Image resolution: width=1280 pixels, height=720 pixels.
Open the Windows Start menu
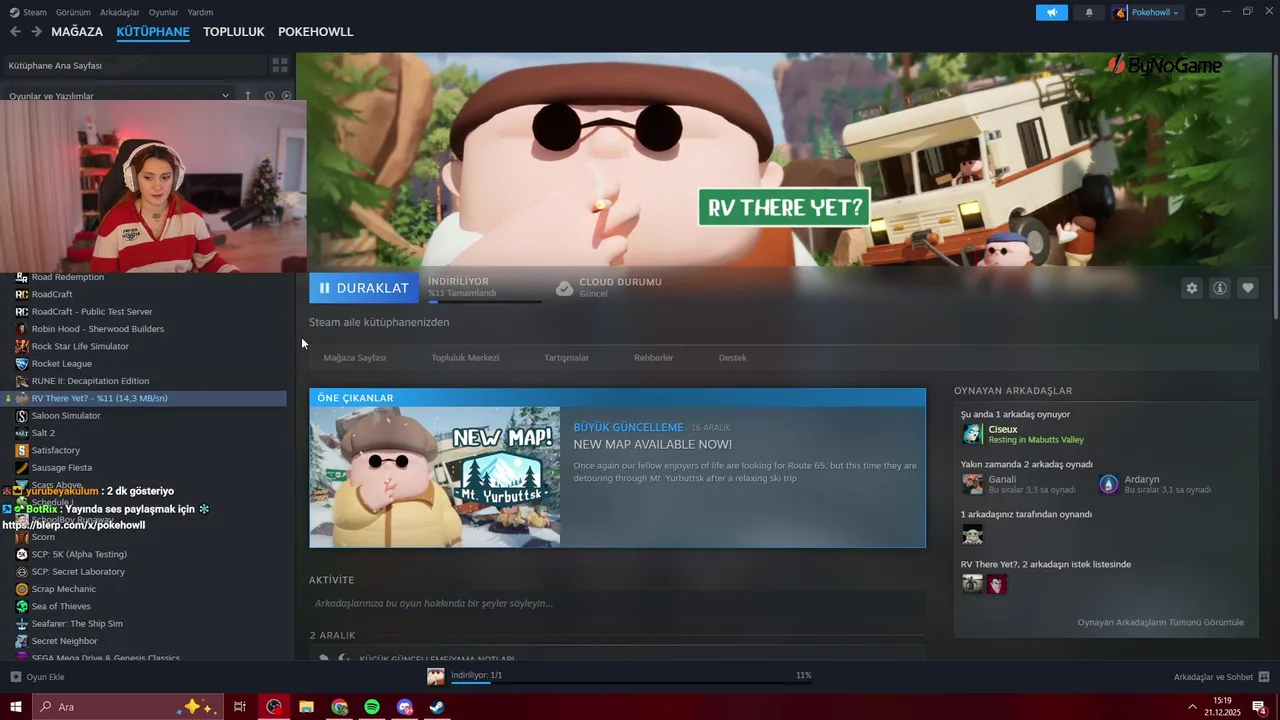[16, 707]
